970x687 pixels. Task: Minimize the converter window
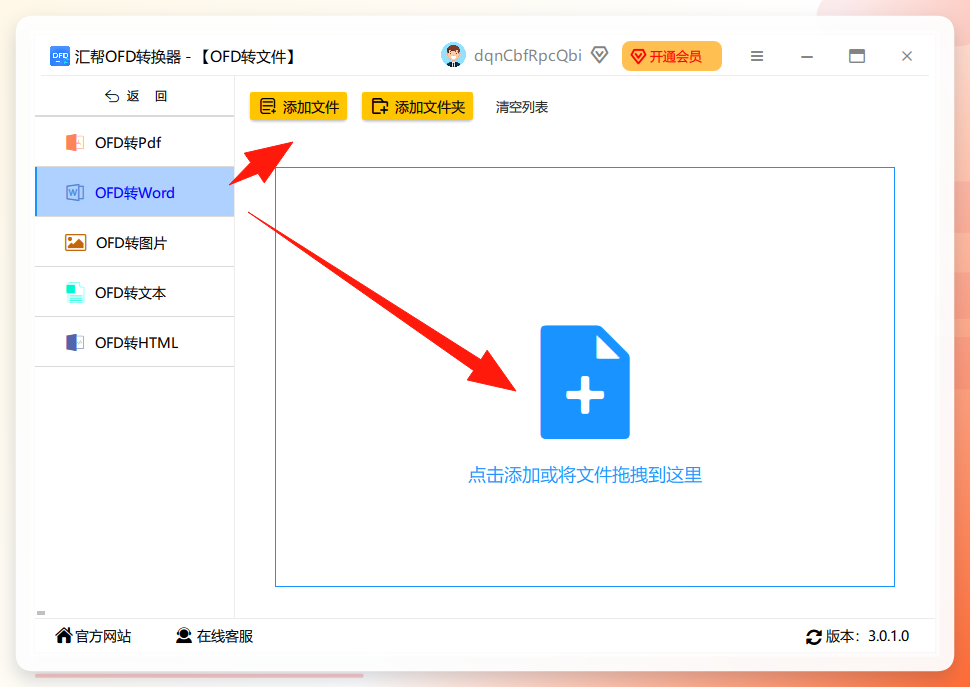807,56
